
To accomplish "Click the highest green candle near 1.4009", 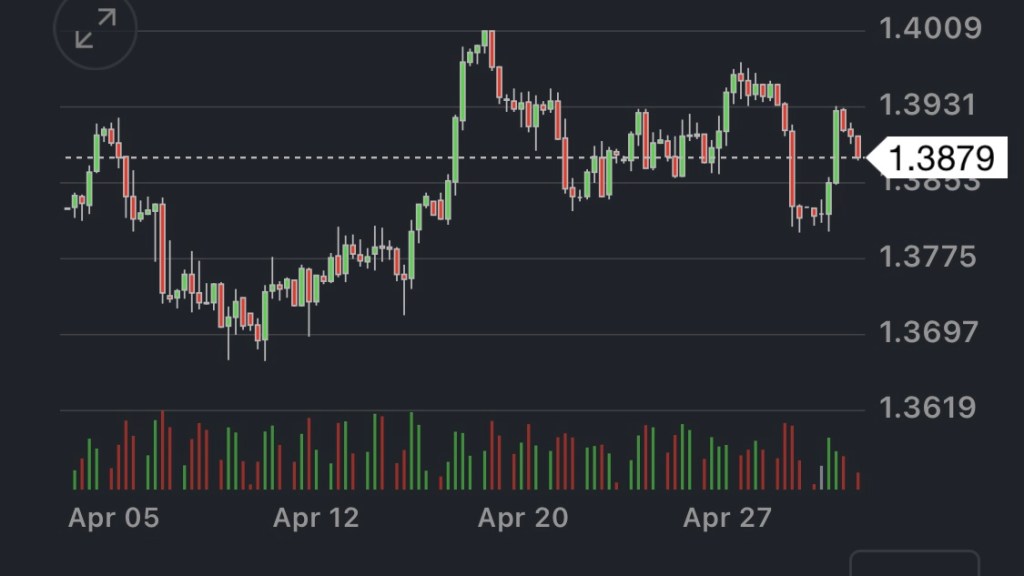I will coord(486,38).
